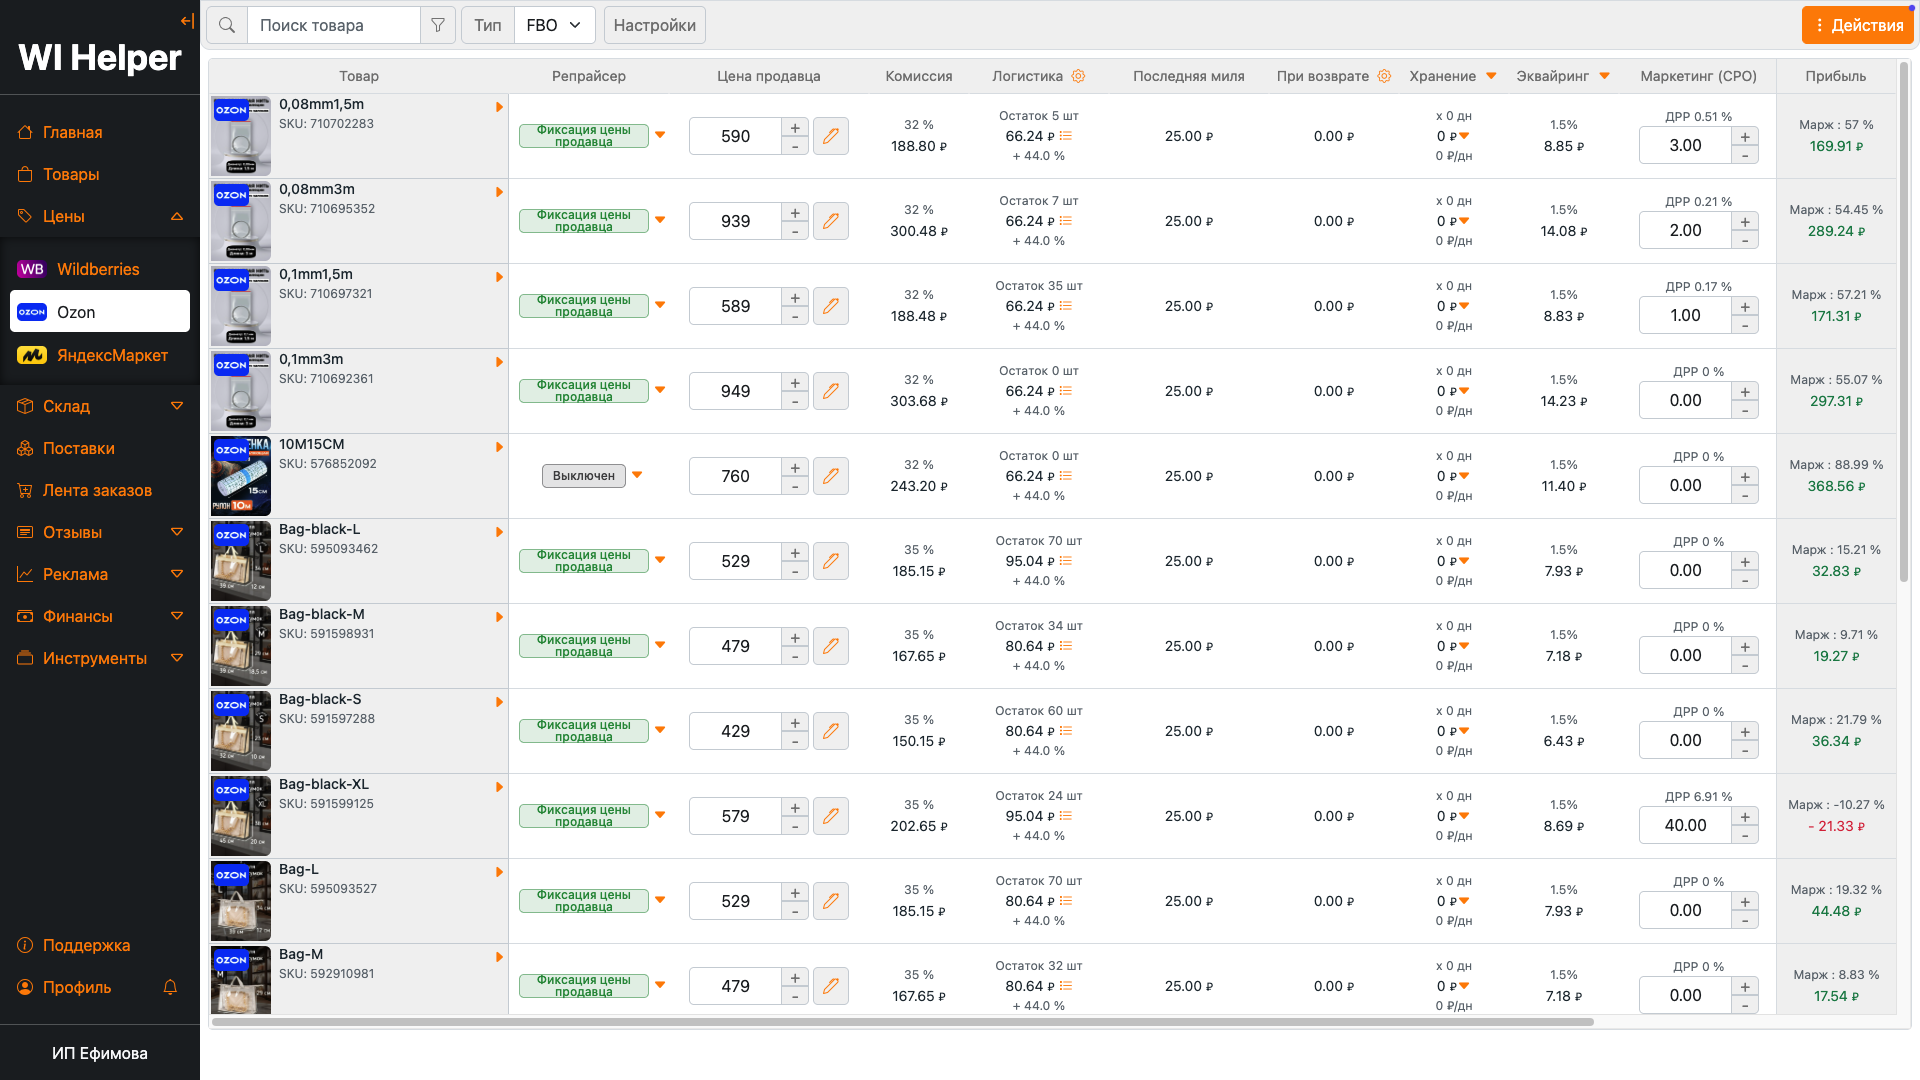Click pencil edit icon for Bag-M price

click(x=830, y=986)
